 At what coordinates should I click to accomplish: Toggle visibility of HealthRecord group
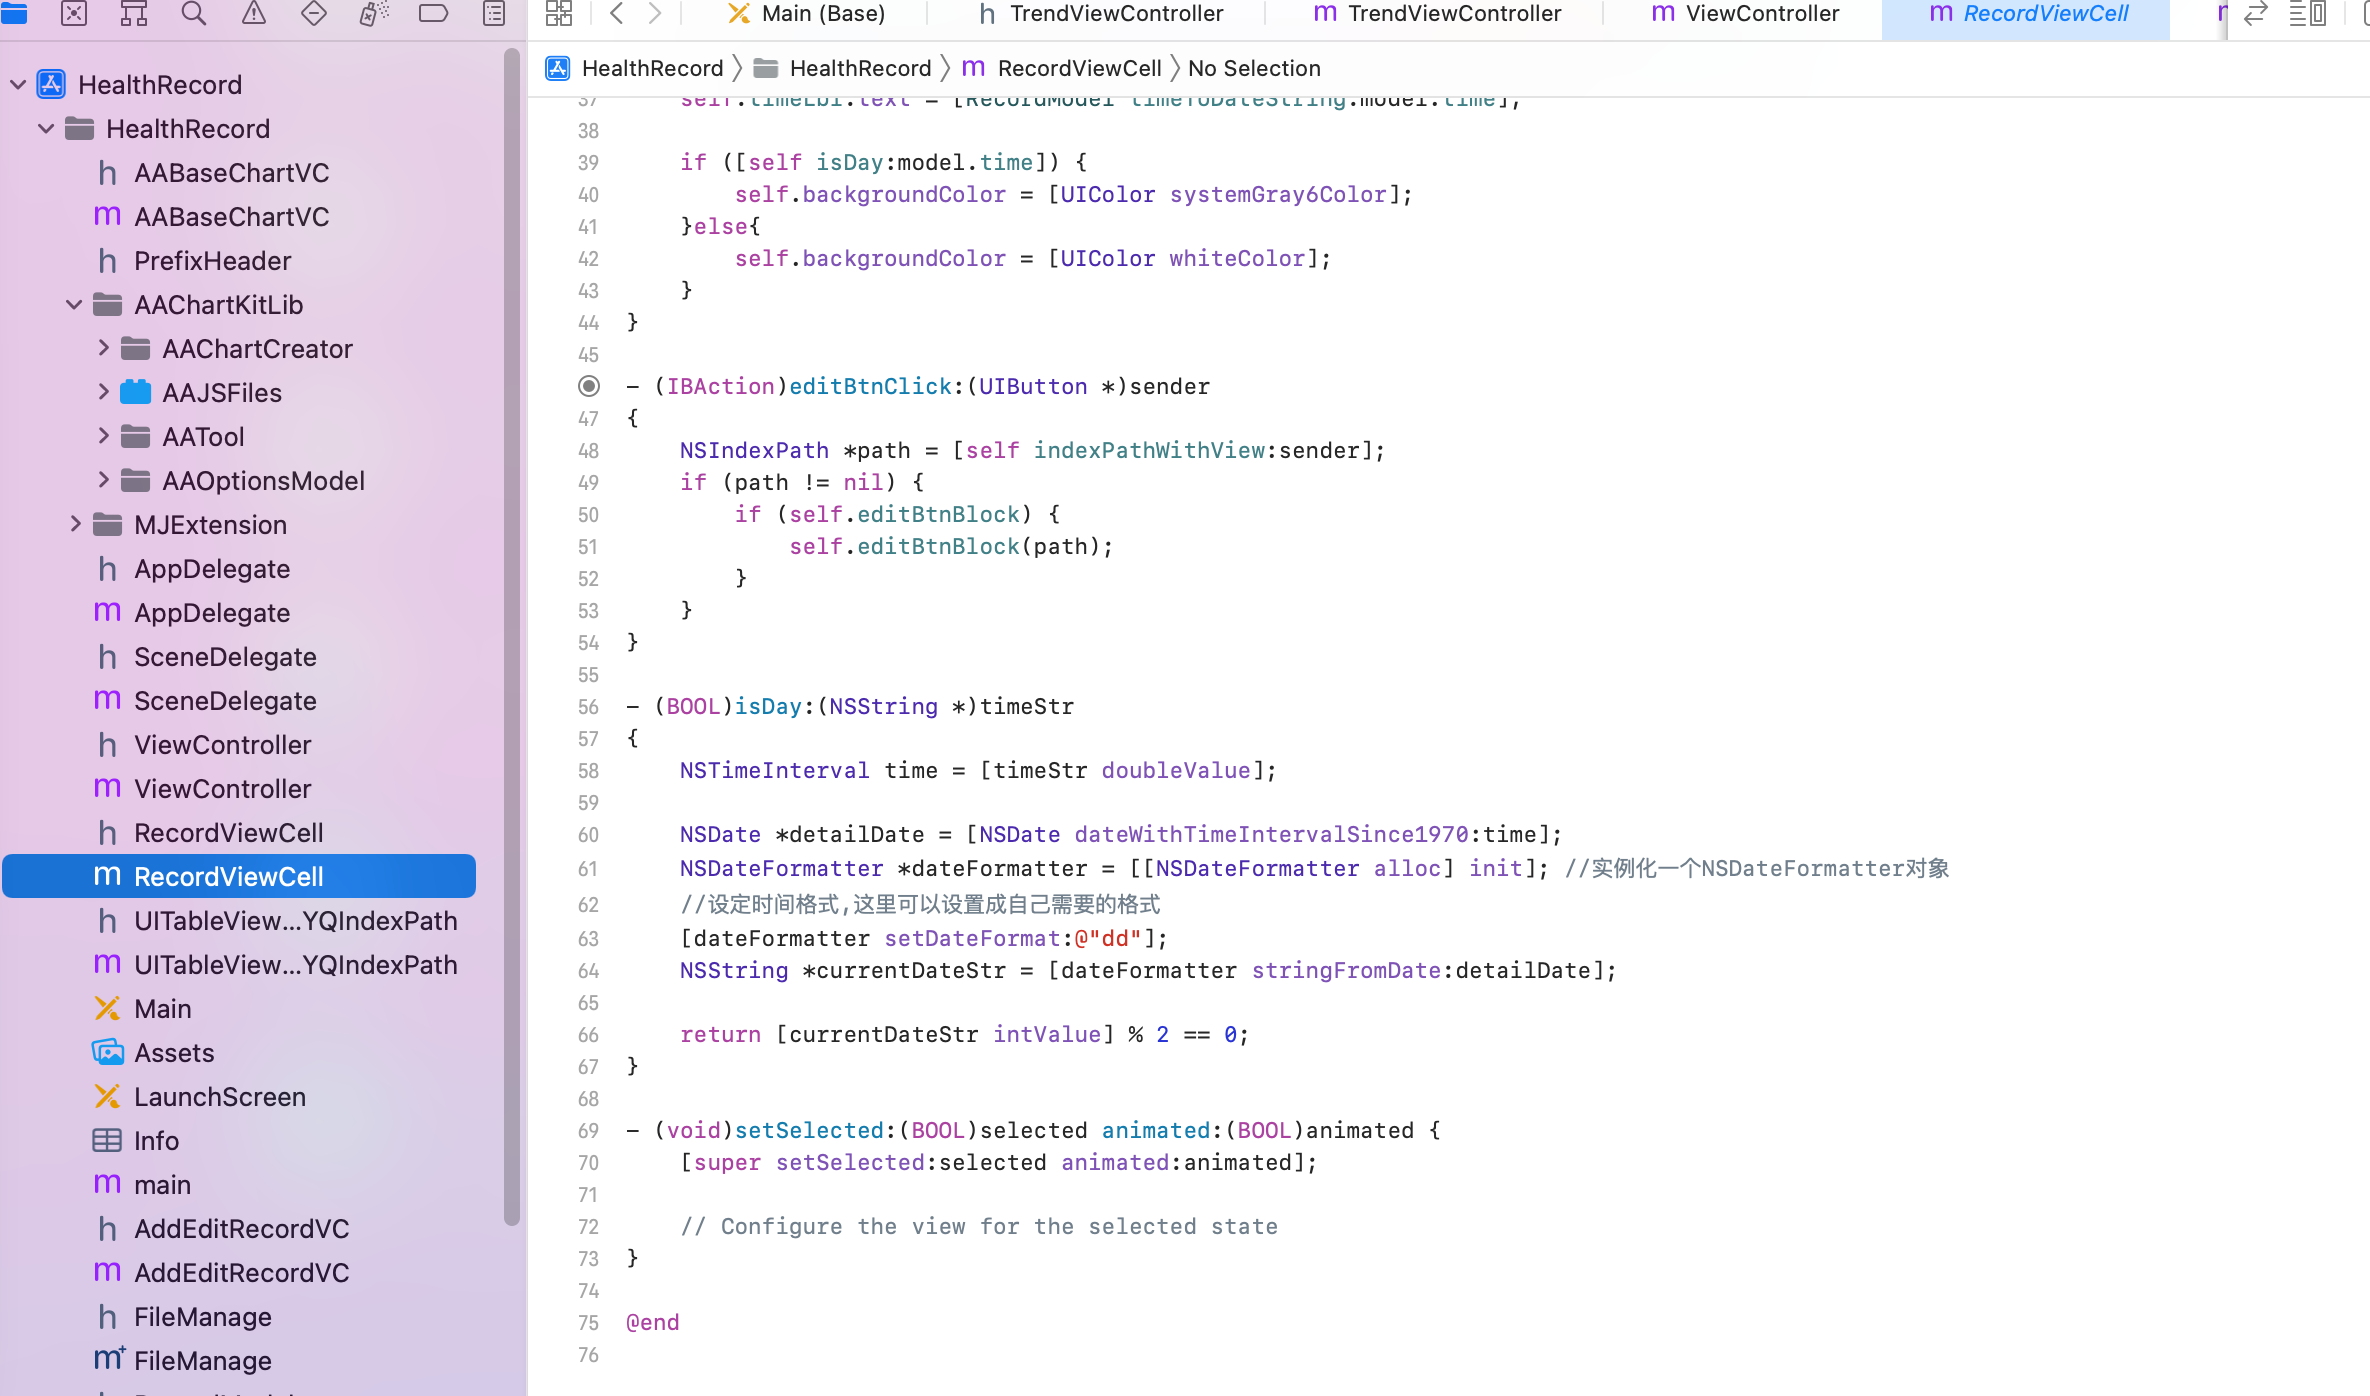point(45,128)
